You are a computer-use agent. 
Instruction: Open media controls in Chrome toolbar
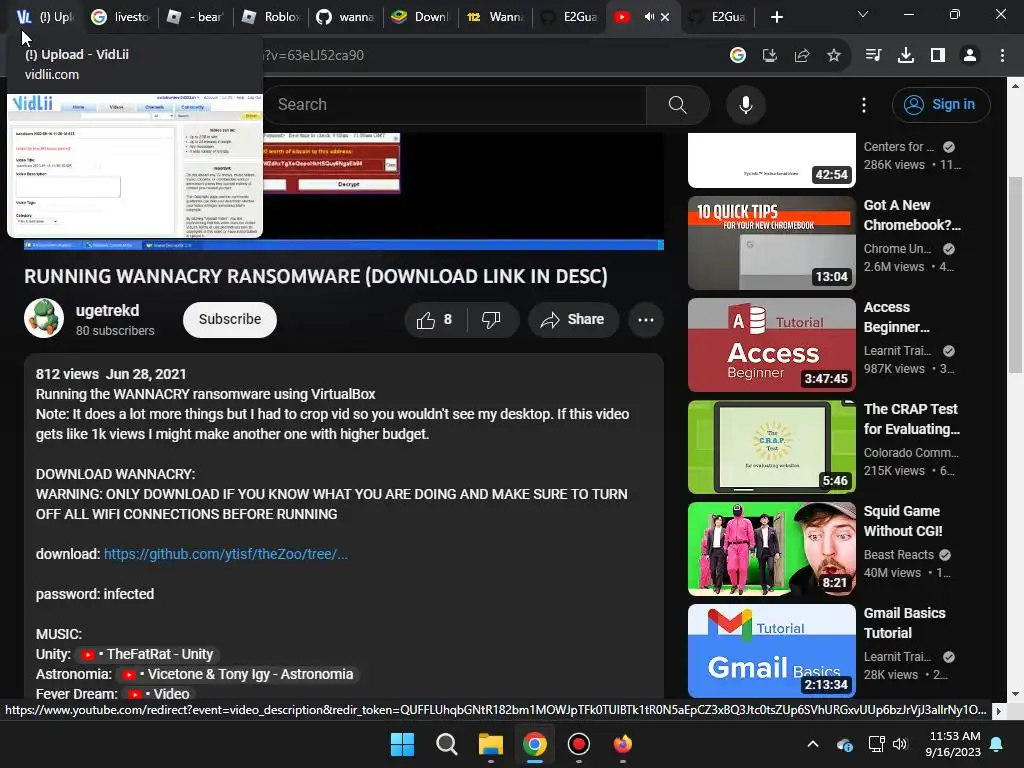pos(873,56)
